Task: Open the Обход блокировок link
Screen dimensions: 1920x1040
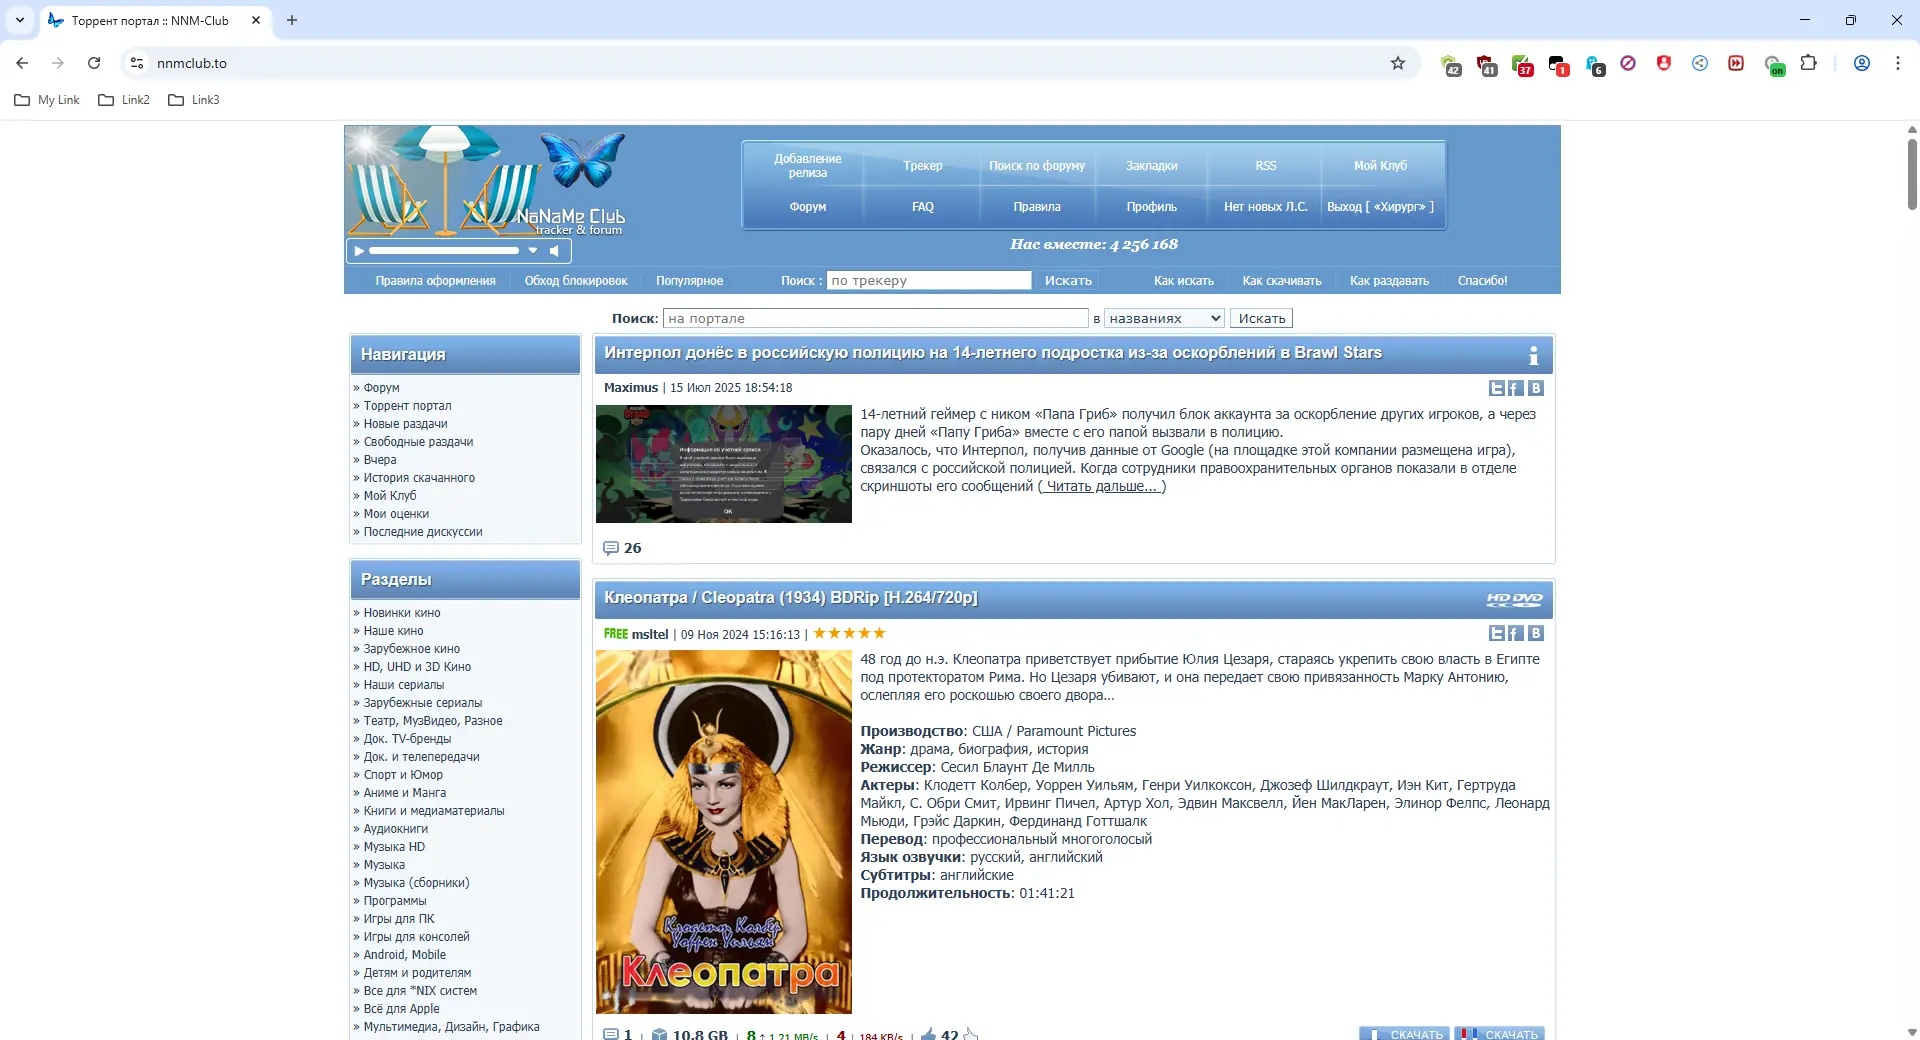Action: [x=576, y=281]
